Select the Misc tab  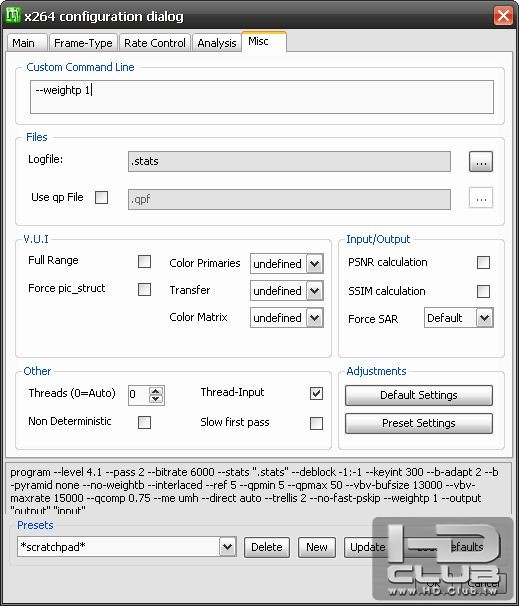pyautogui.click(x=264, y=41)
